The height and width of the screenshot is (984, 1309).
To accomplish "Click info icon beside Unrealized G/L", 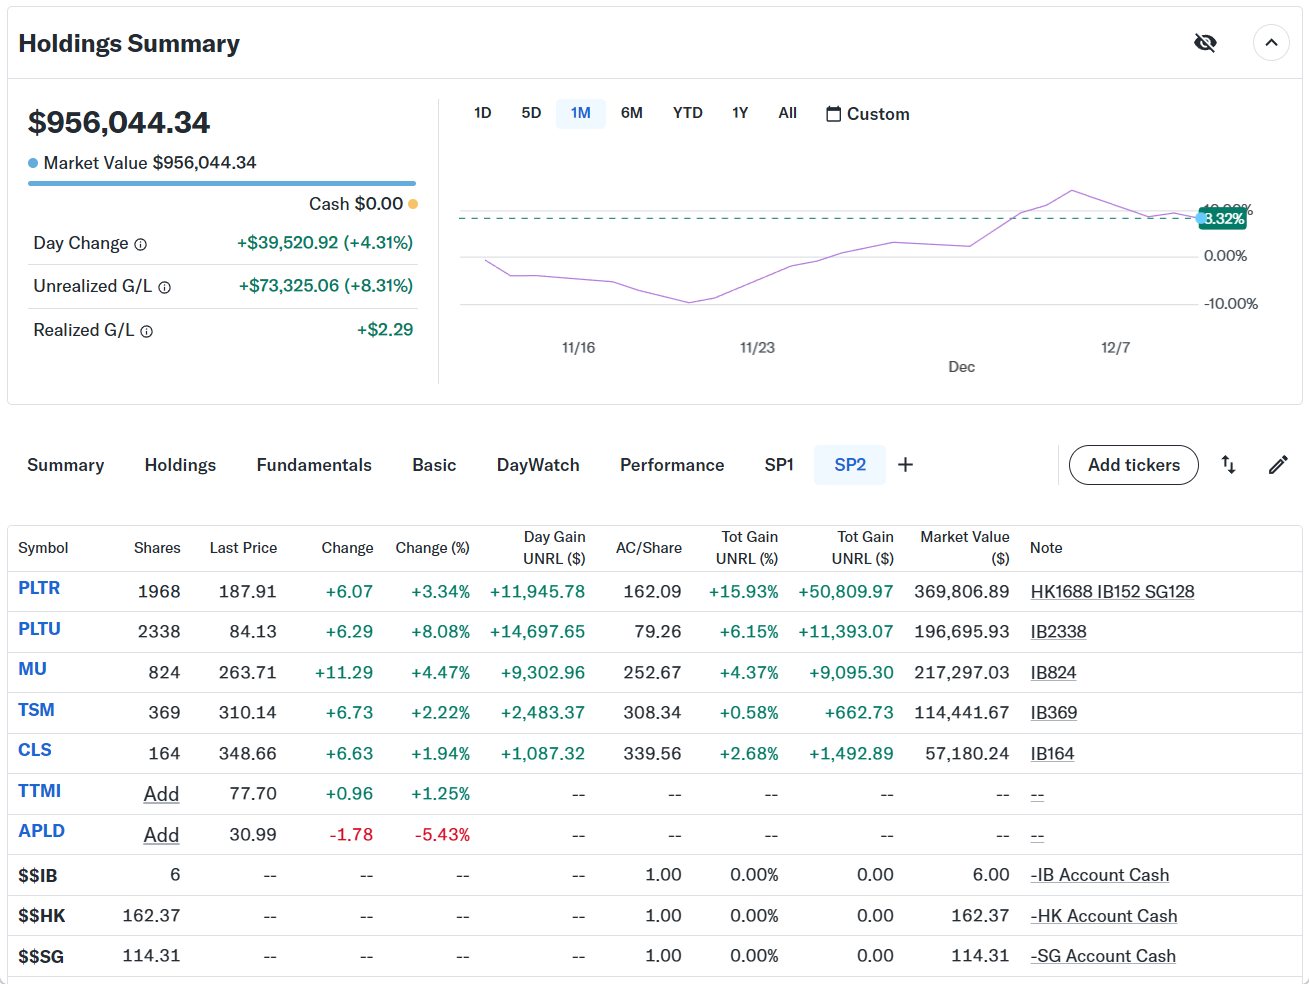I will (x=165, y=288).
